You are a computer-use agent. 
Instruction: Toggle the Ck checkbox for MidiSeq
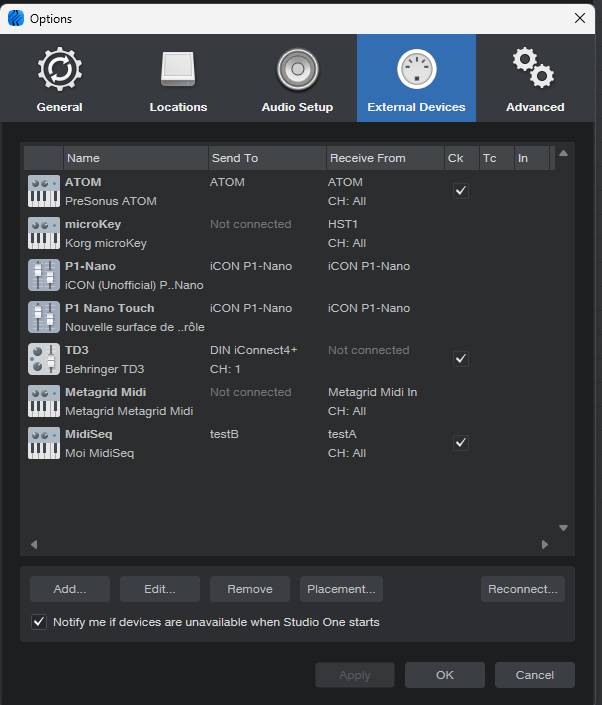tap(460, 443)
